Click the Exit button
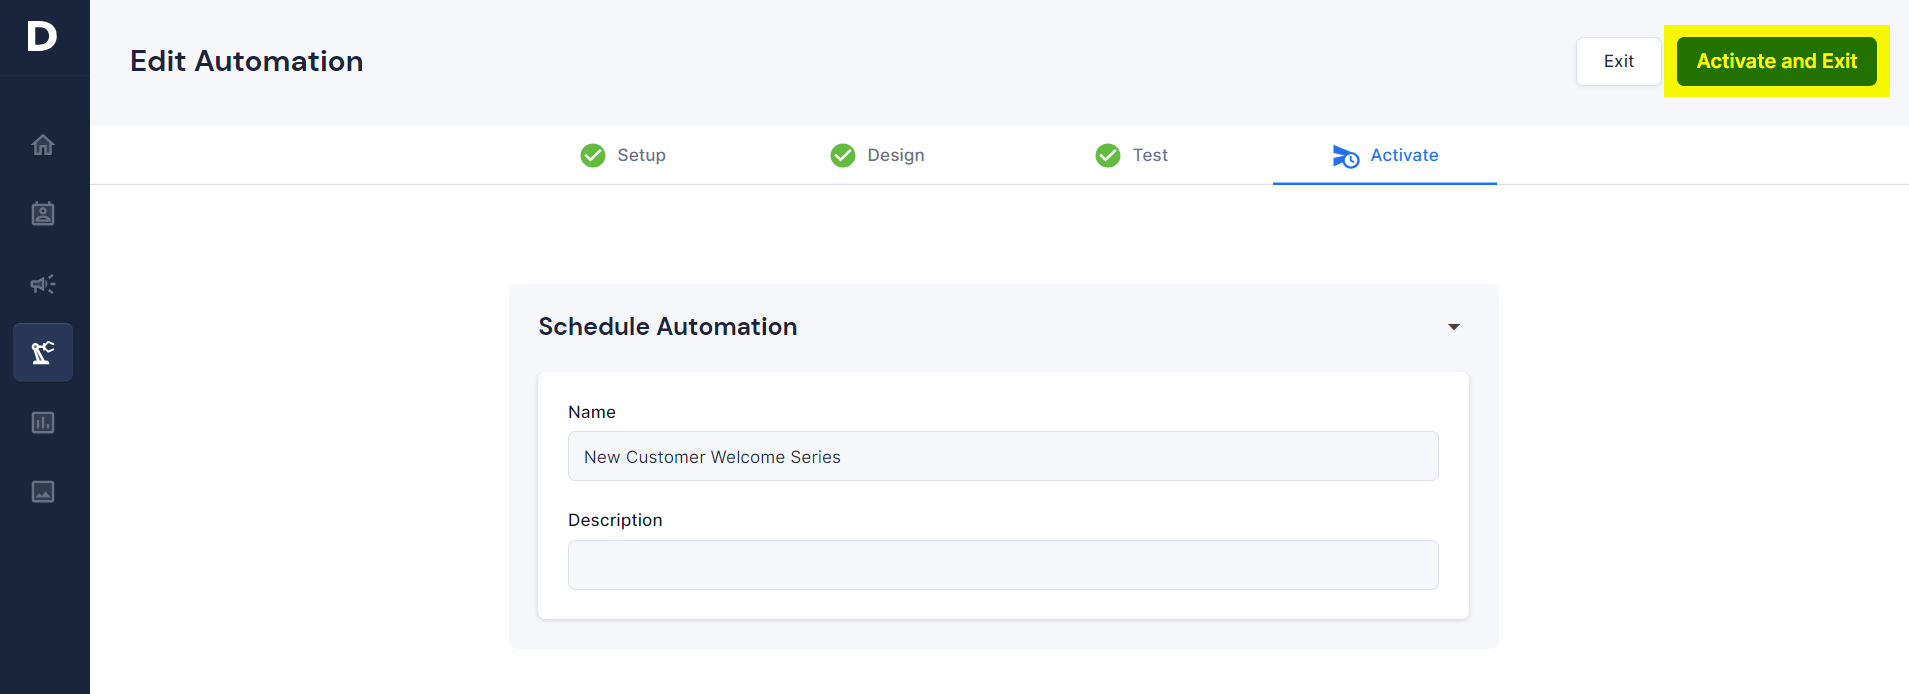Viewport: 1909px width, 694px height. (1619, 61)
